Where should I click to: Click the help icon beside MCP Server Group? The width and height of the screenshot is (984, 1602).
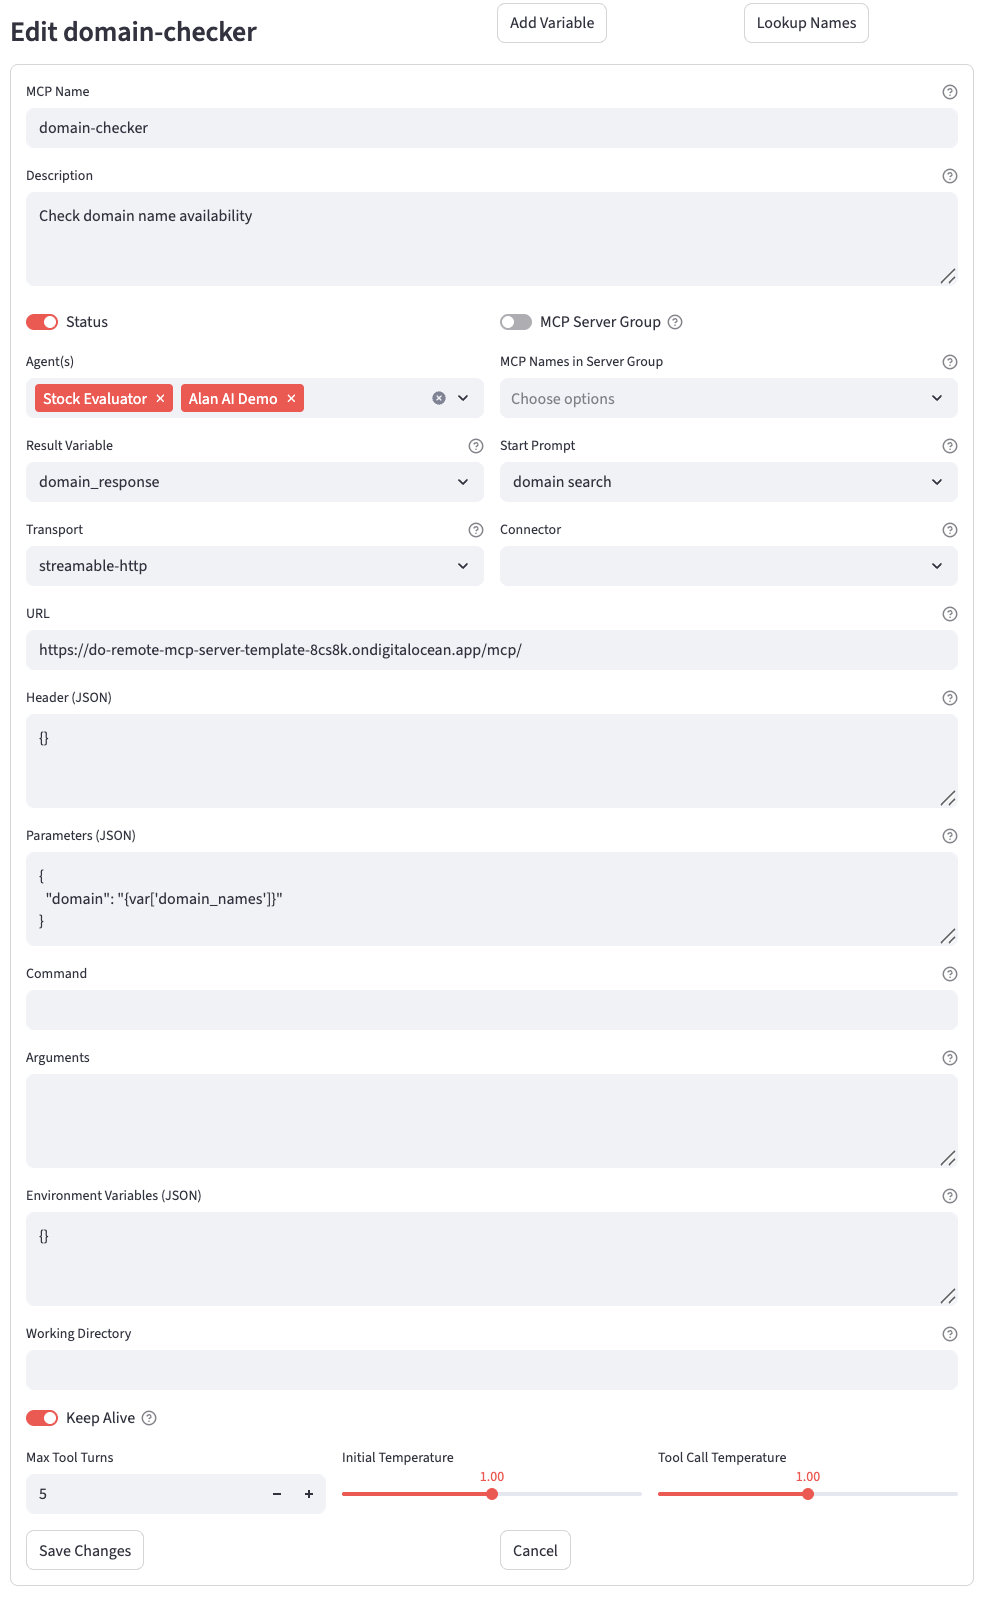pos(675,322)
